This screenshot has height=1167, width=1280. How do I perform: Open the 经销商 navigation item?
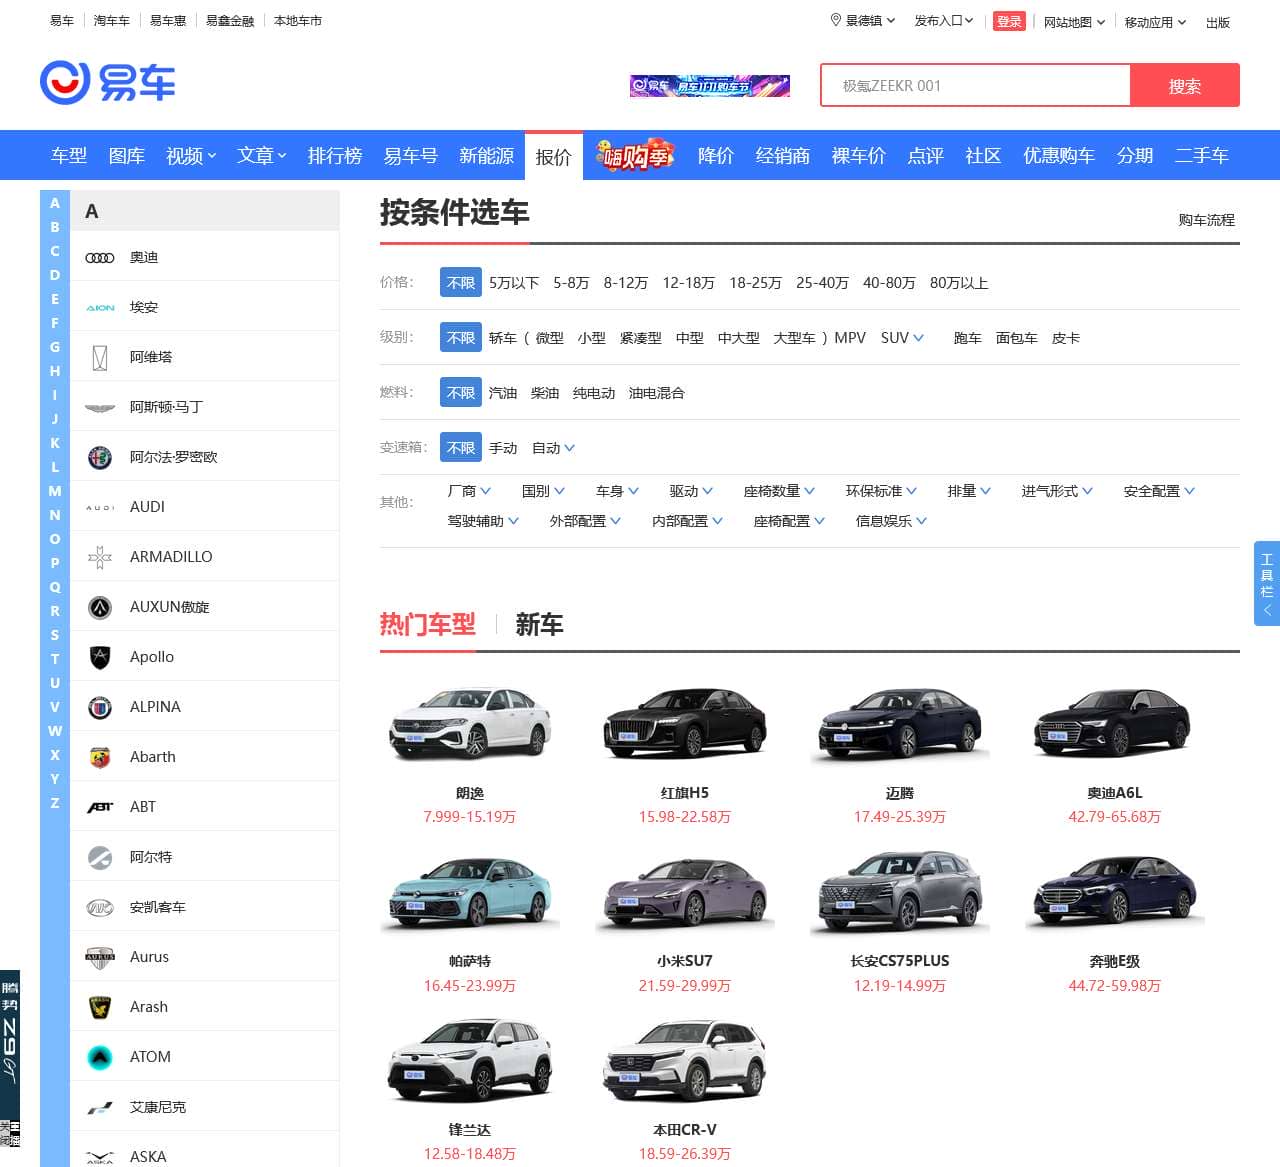click(x=783, y=155)
